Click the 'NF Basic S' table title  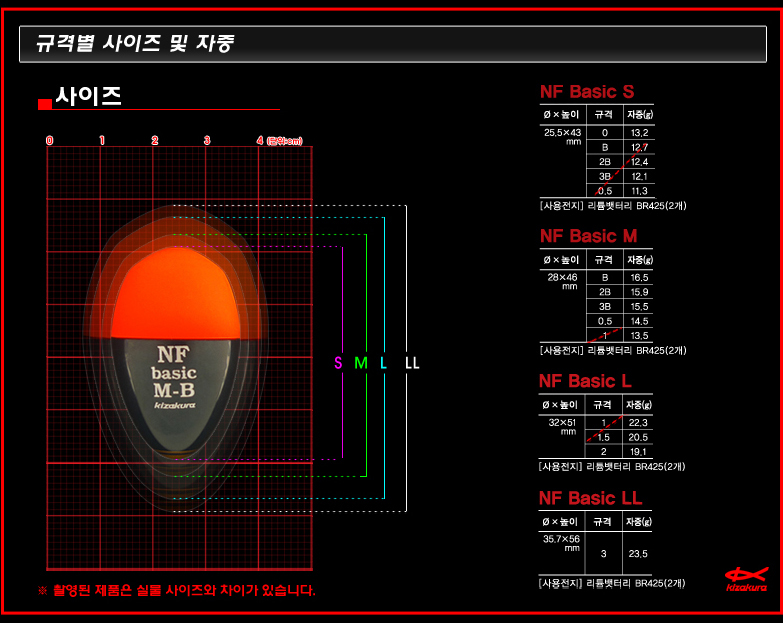(587, 92)
